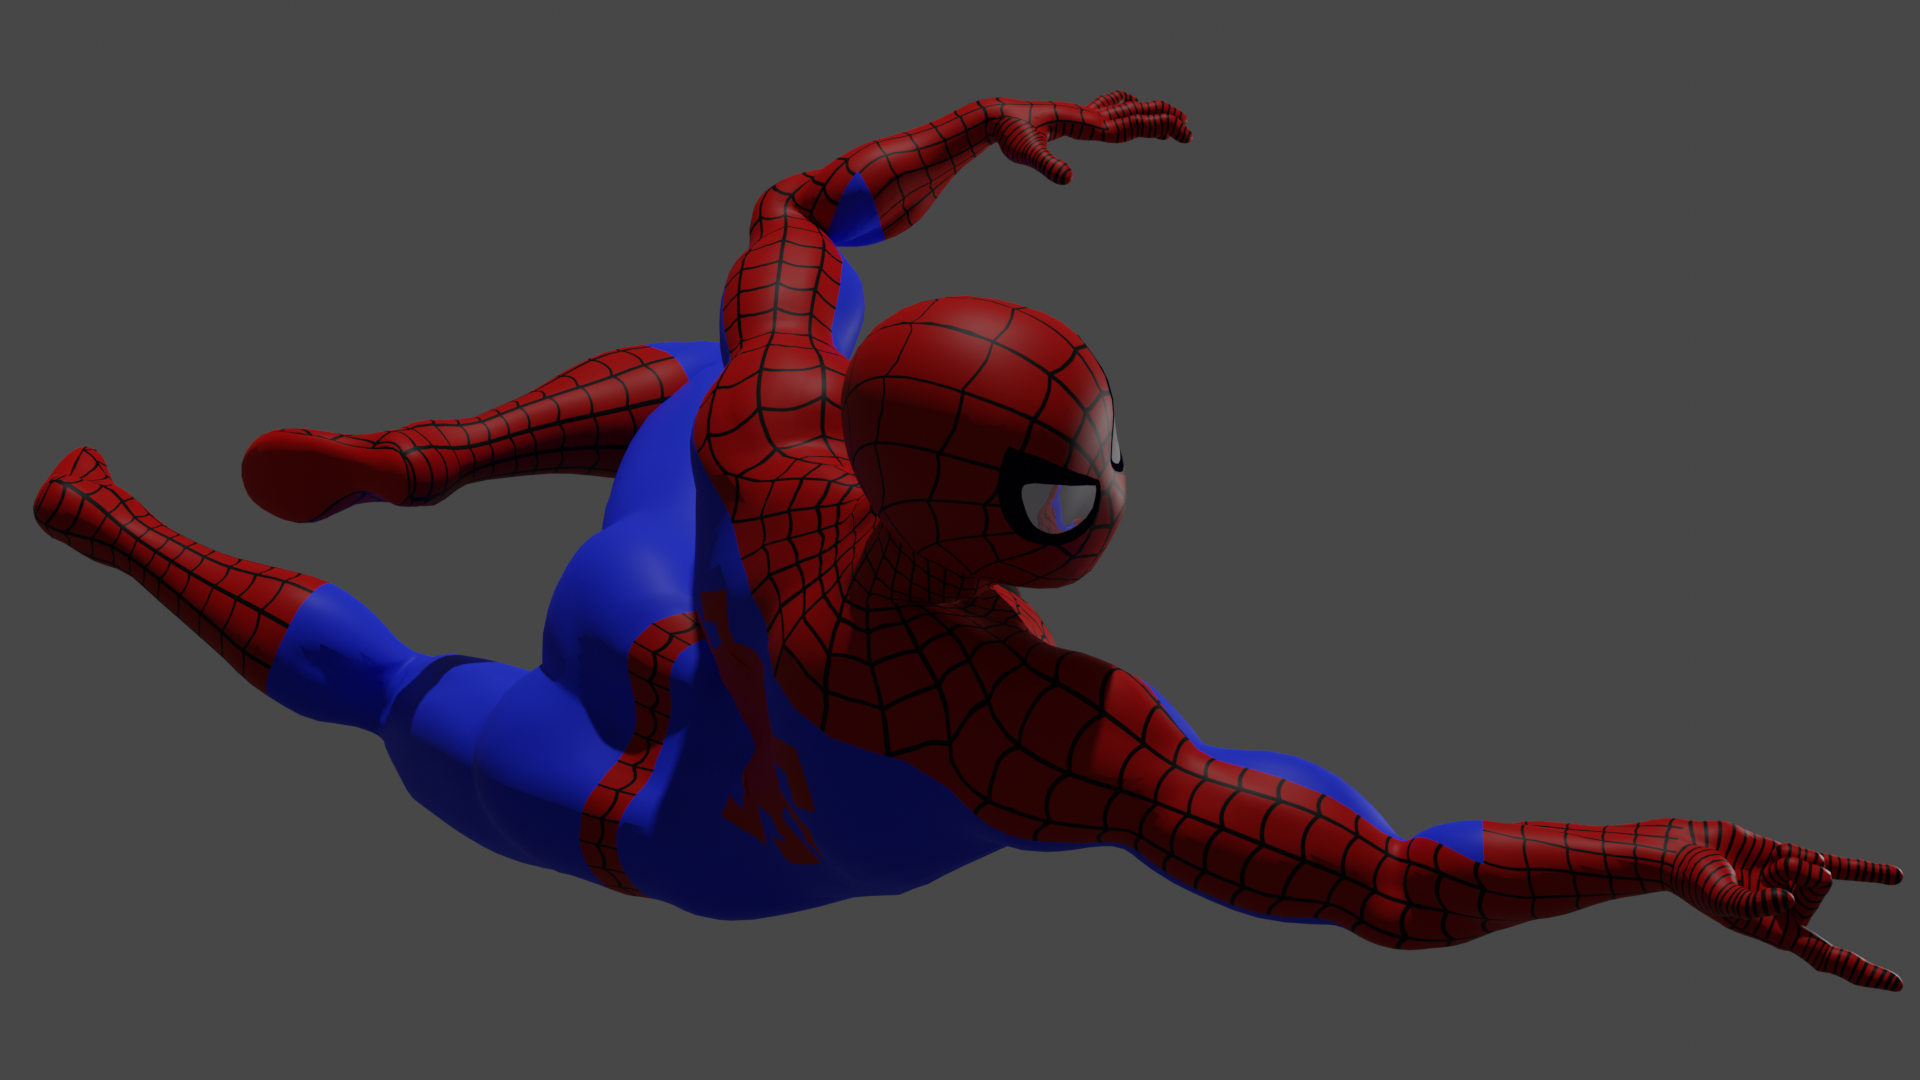Click the outstretched hand at lower right
The height and width of the screenshot is (1080, 1920).
pyautogui.click(x=1770, y=890)
